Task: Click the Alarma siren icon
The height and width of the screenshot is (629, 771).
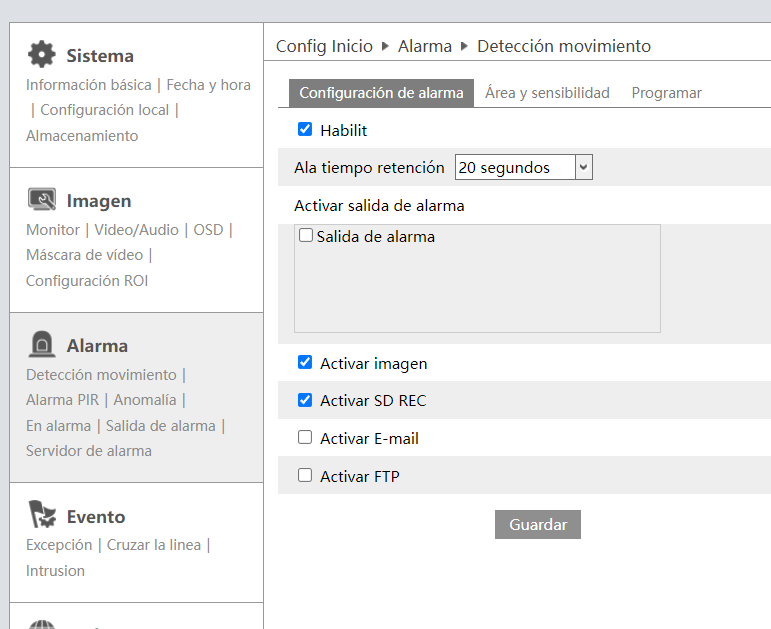Action: click(x=42, y=344)
